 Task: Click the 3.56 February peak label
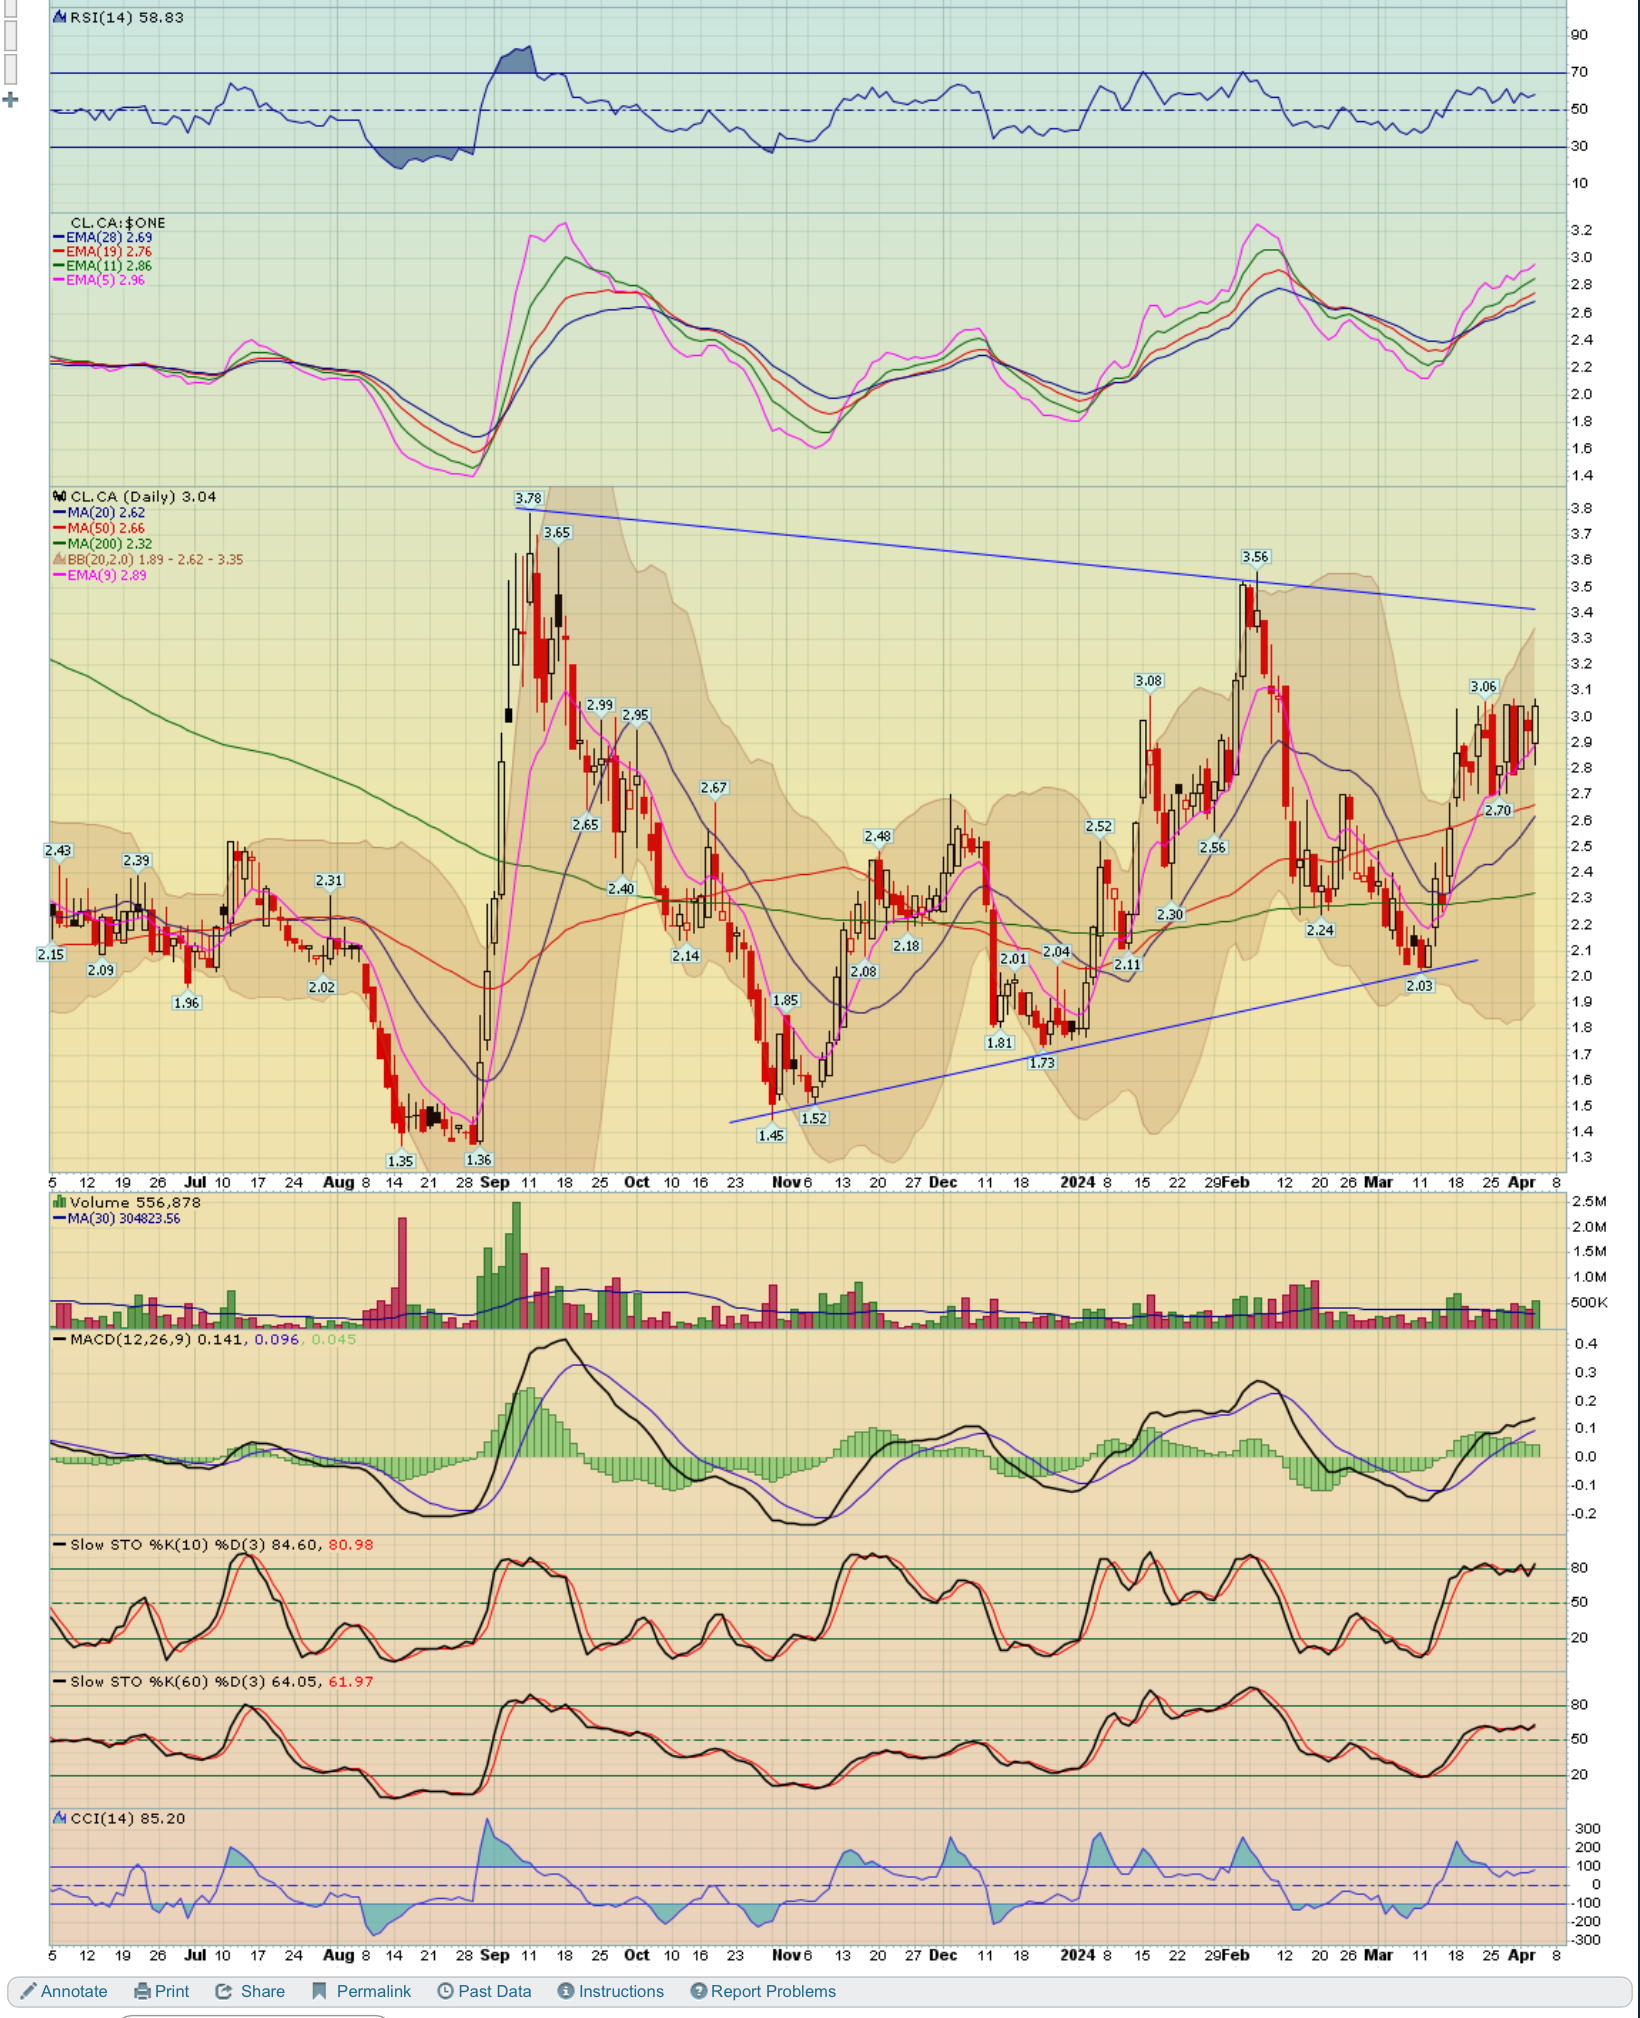click(1255, 557)
